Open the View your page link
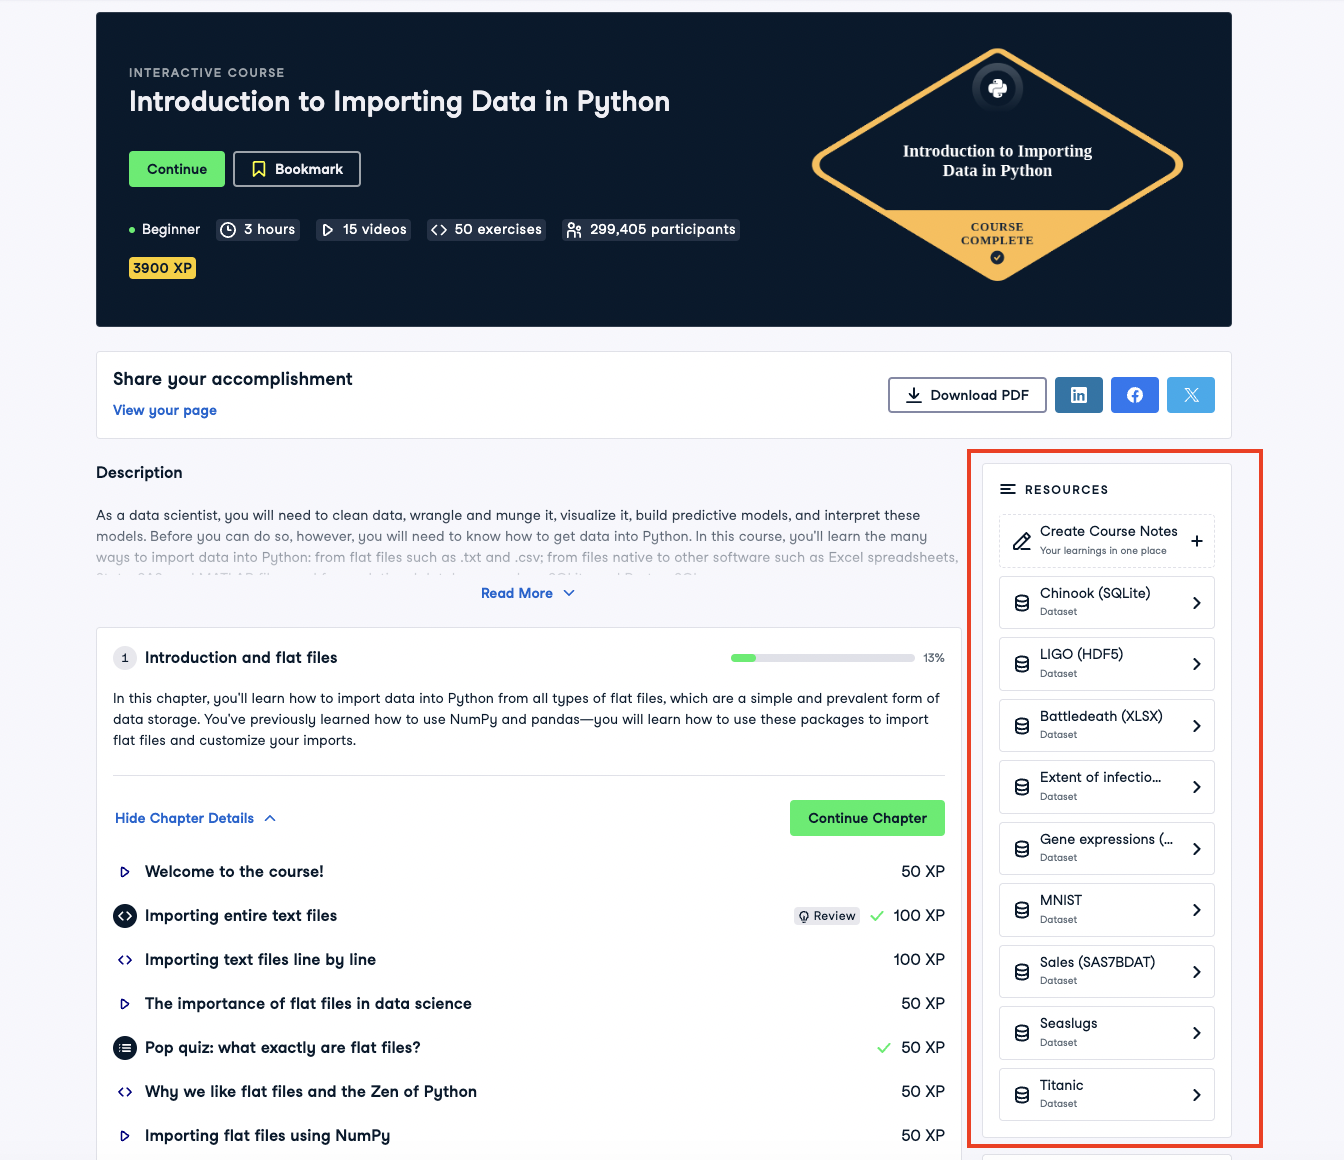Viewport: 1344px width, 1160px height. pyautogui.click(x=165, y=410)
